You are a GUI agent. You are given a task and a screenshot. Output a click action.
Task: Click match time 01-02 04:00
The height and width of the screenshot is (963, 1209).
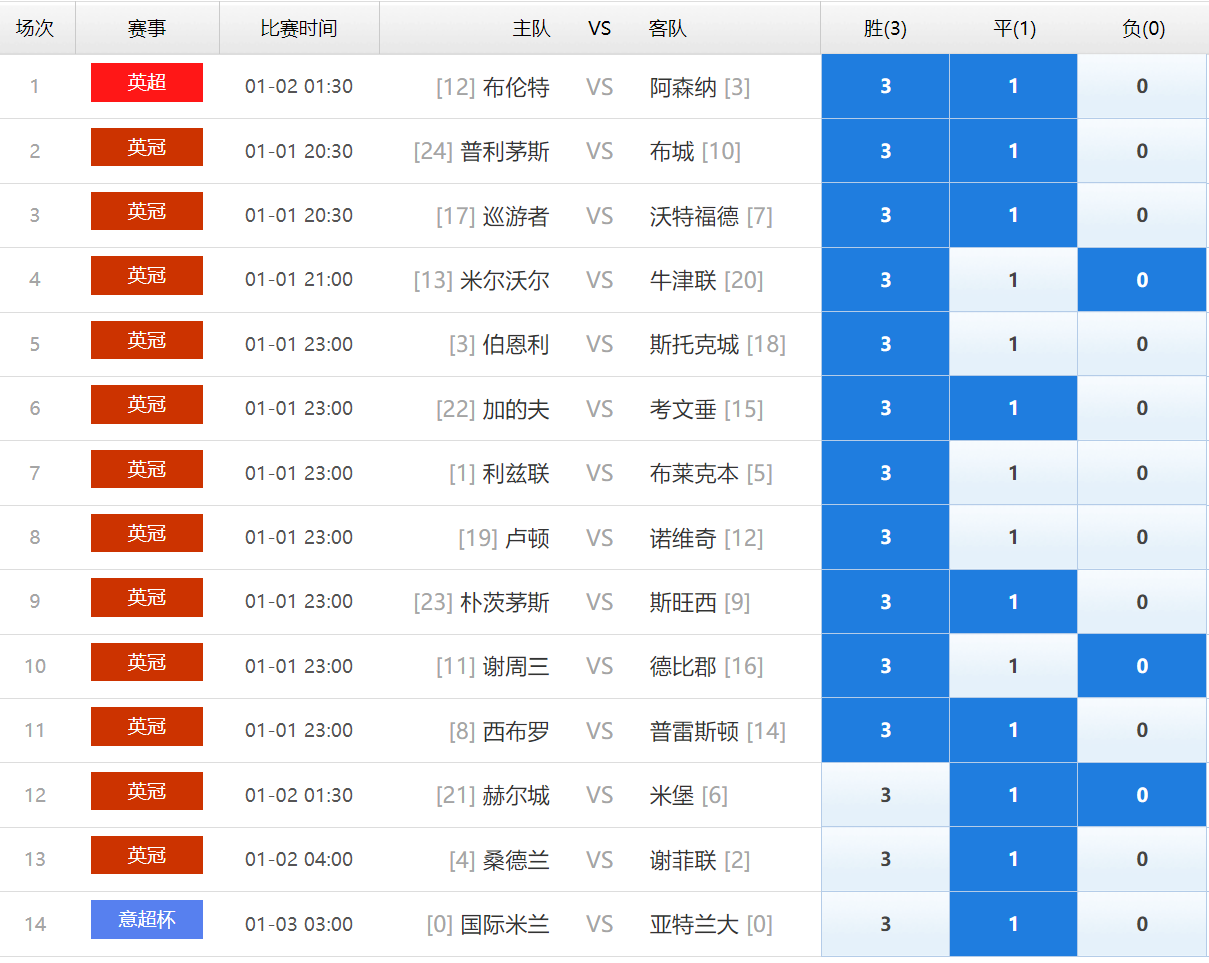[299, 859]
